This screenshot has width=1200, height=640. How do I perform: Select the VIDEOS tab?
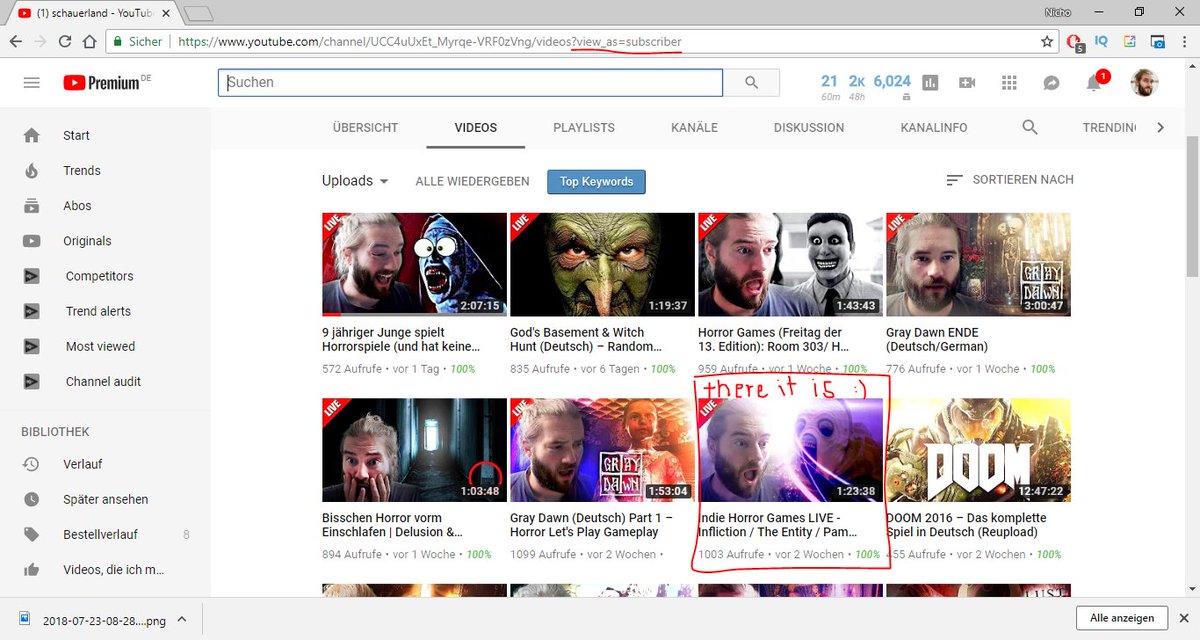click(x=475, y=127)
